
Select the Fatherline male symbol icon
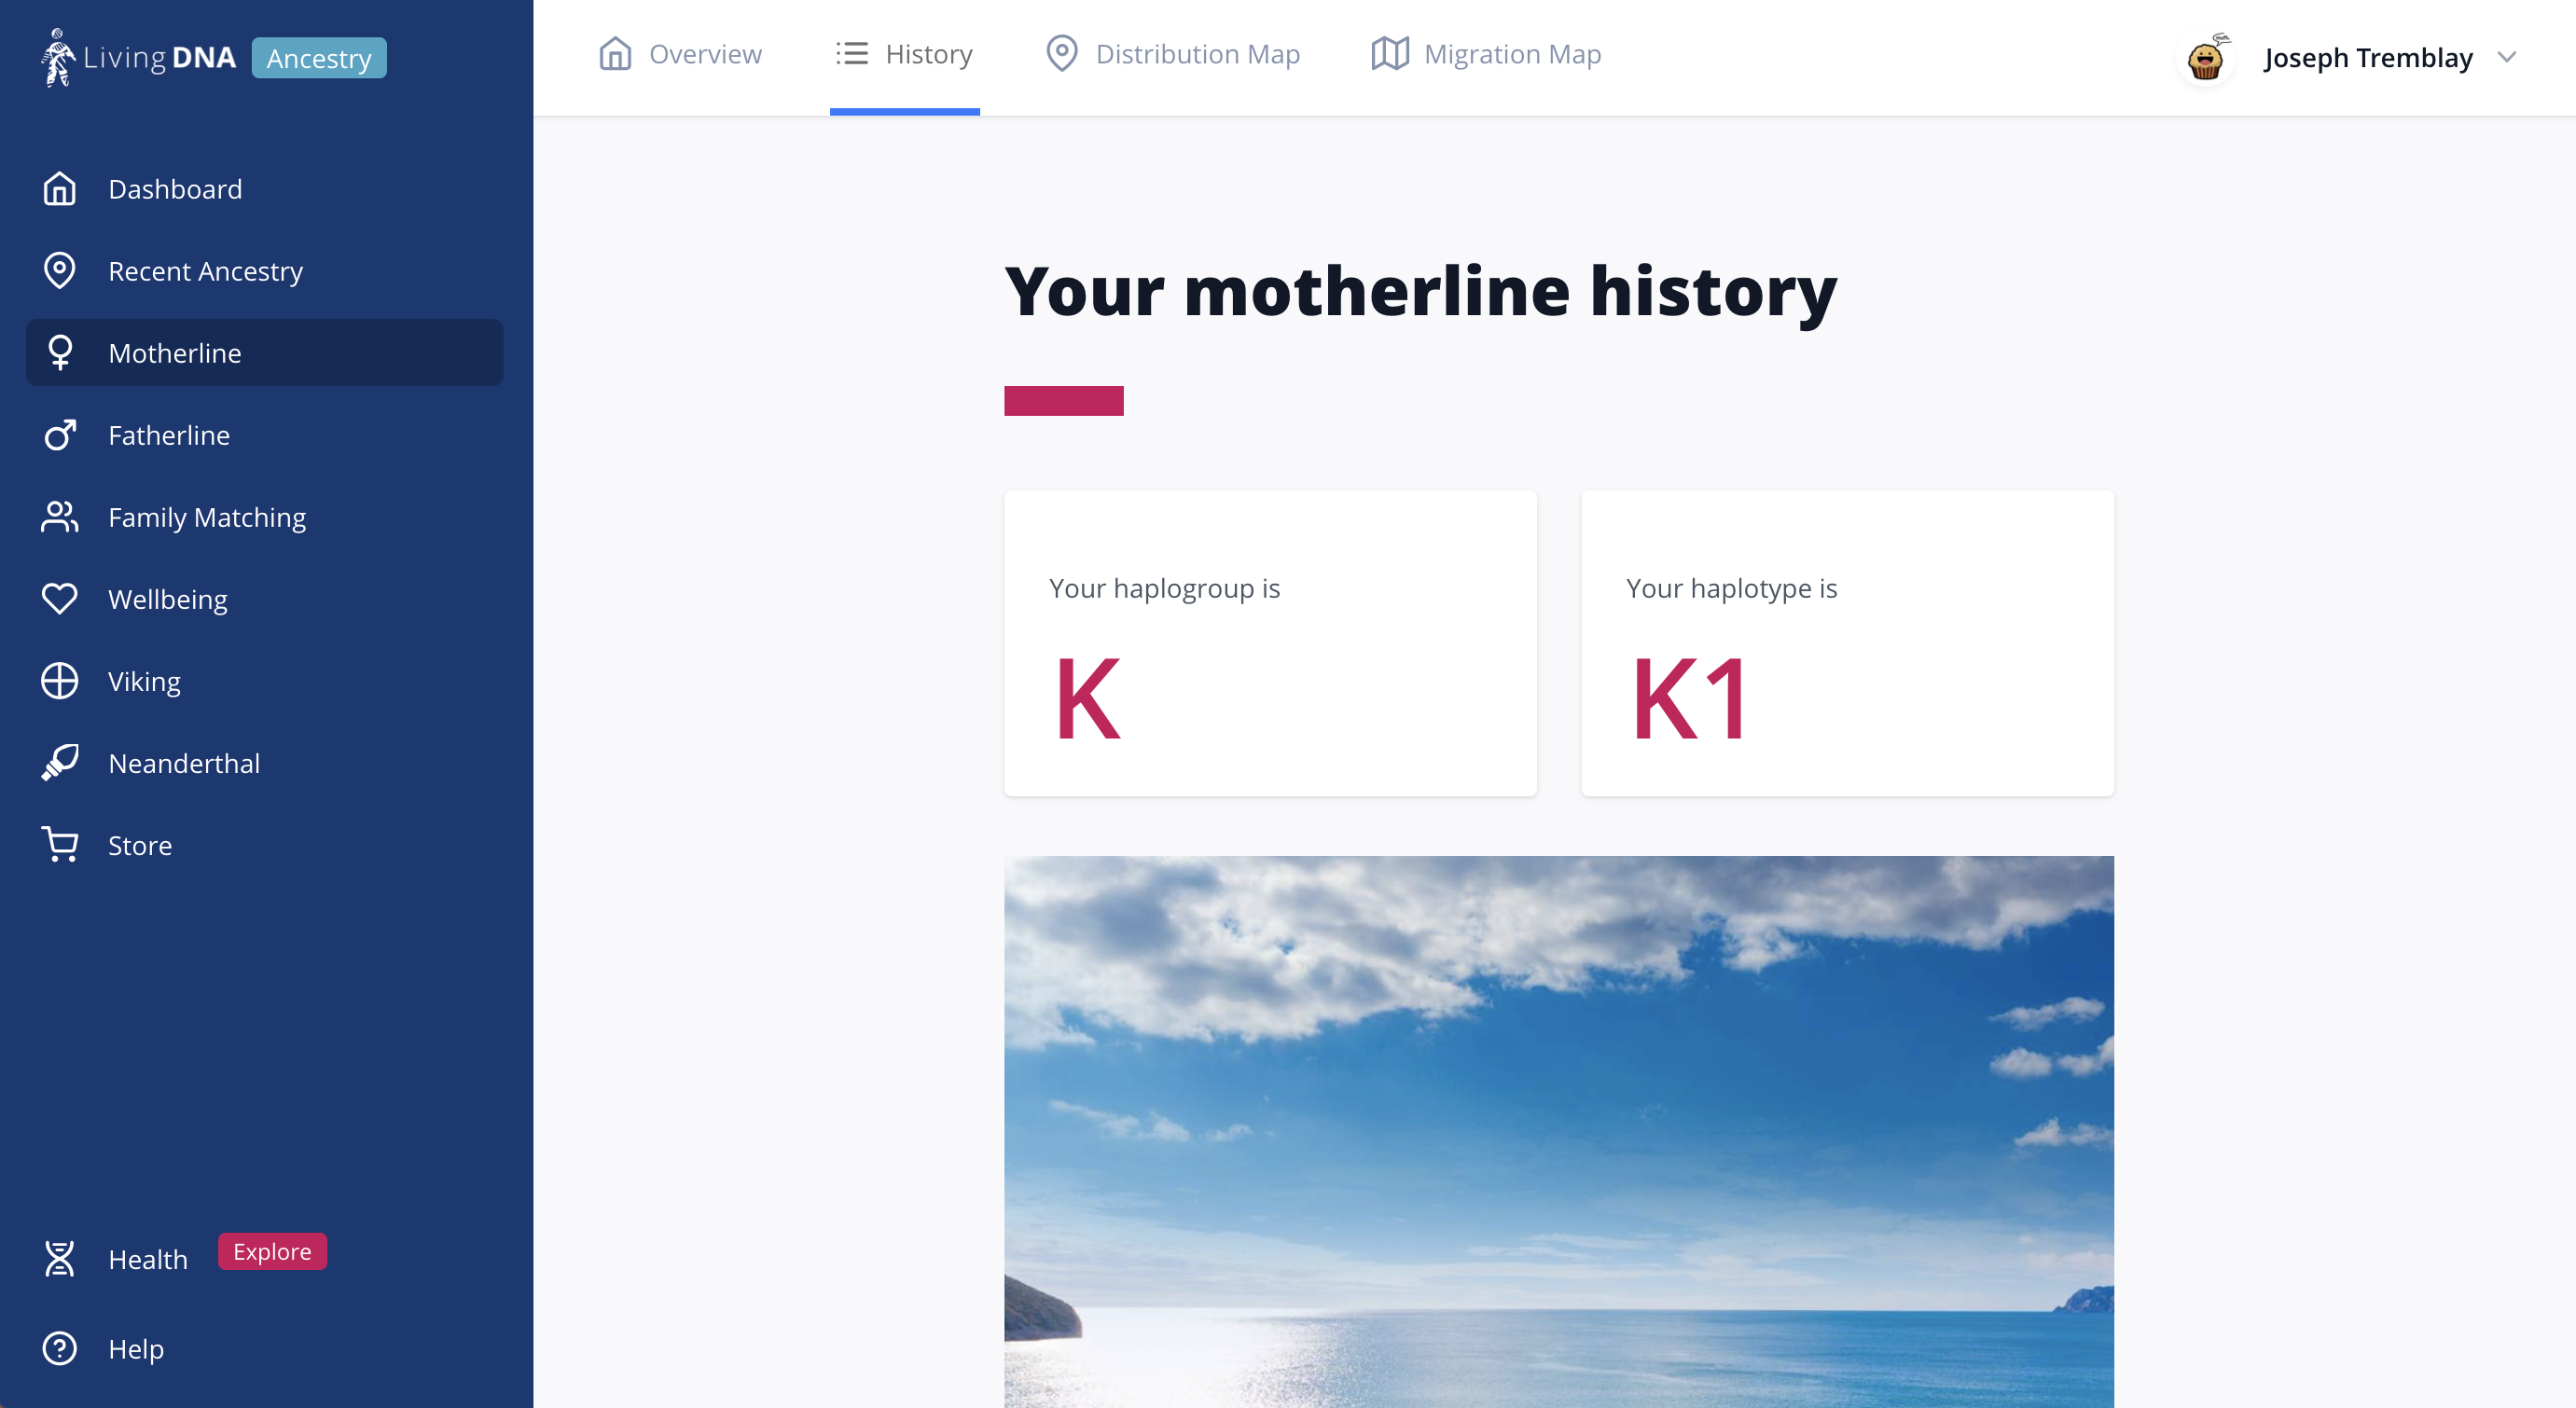click(x=59, y=435)
